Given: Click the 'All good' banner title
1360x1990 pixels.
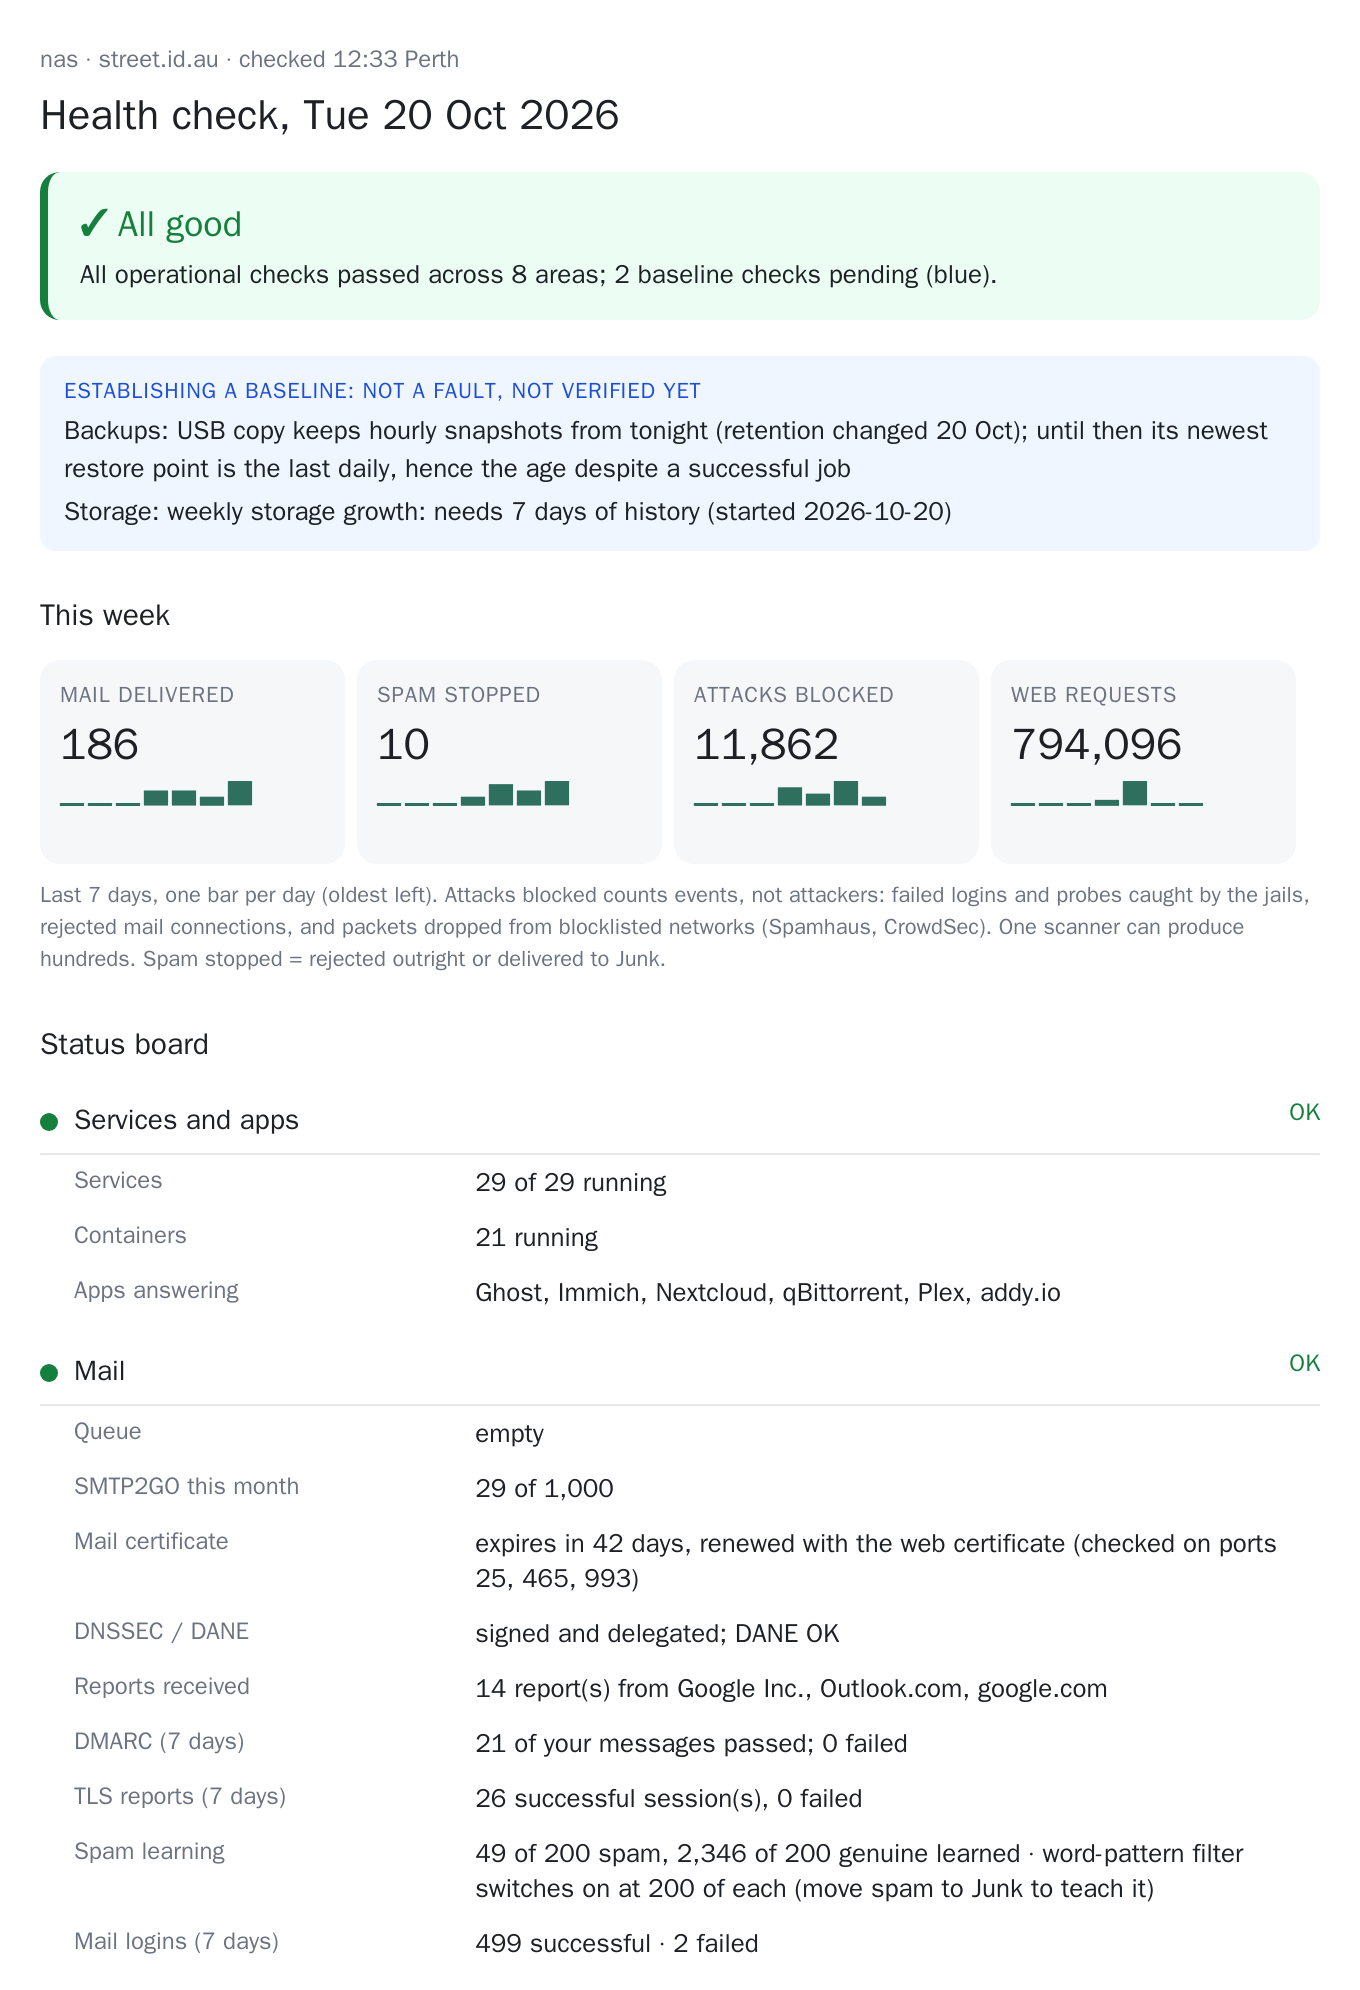Looking at the screenshot, I should pyautogui.click(x=180, y=224).
